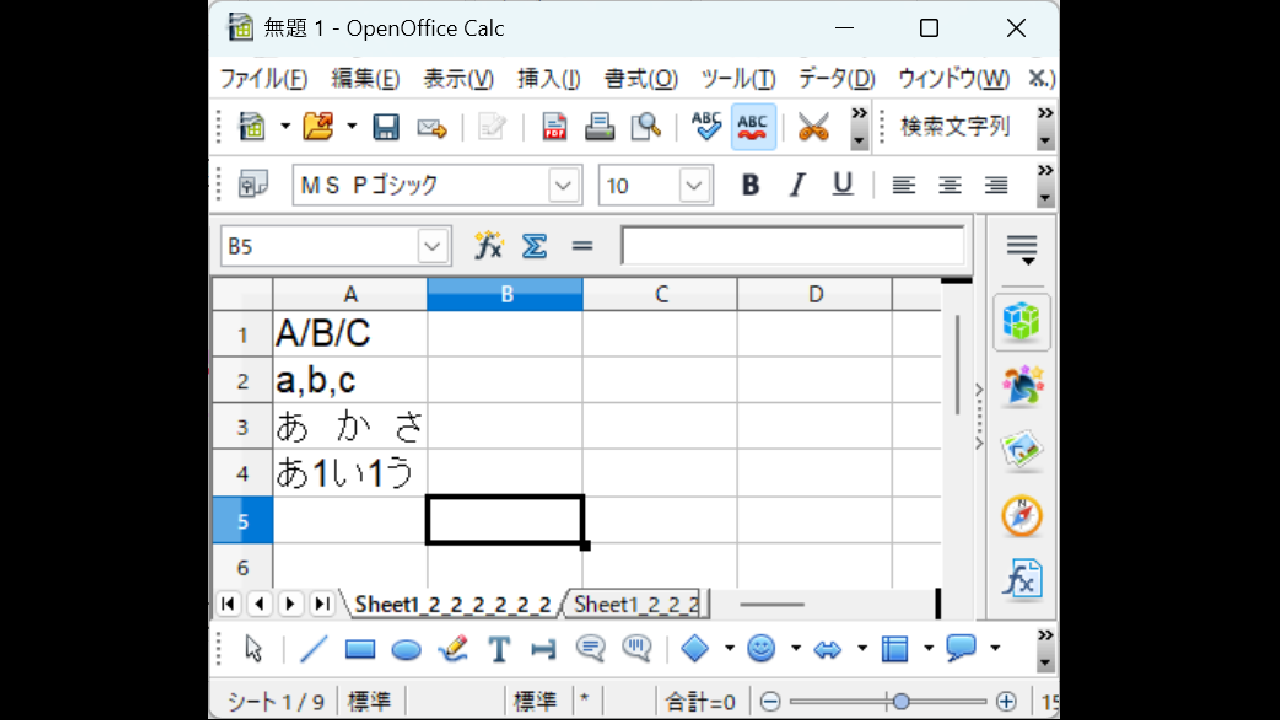The image size is (1280, 720).
Task: Open the 挿入(I) menu
Action: (549, 79)
